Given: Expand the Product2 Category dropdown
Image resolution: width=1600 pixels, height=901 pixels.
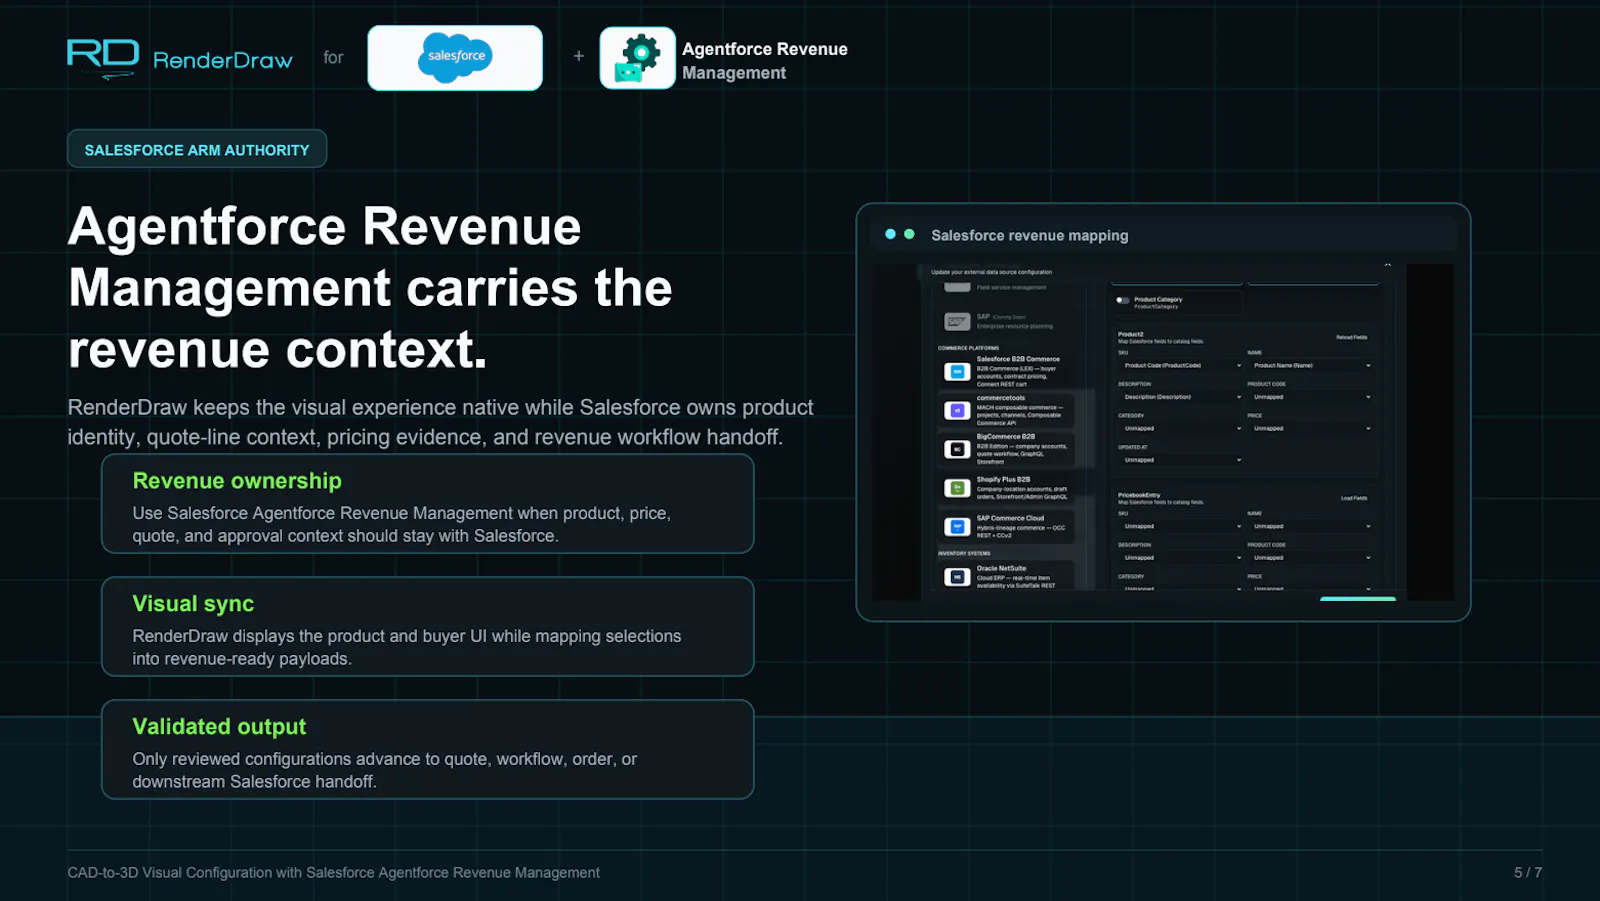Looking at the screenshot, I should 1180,428.
